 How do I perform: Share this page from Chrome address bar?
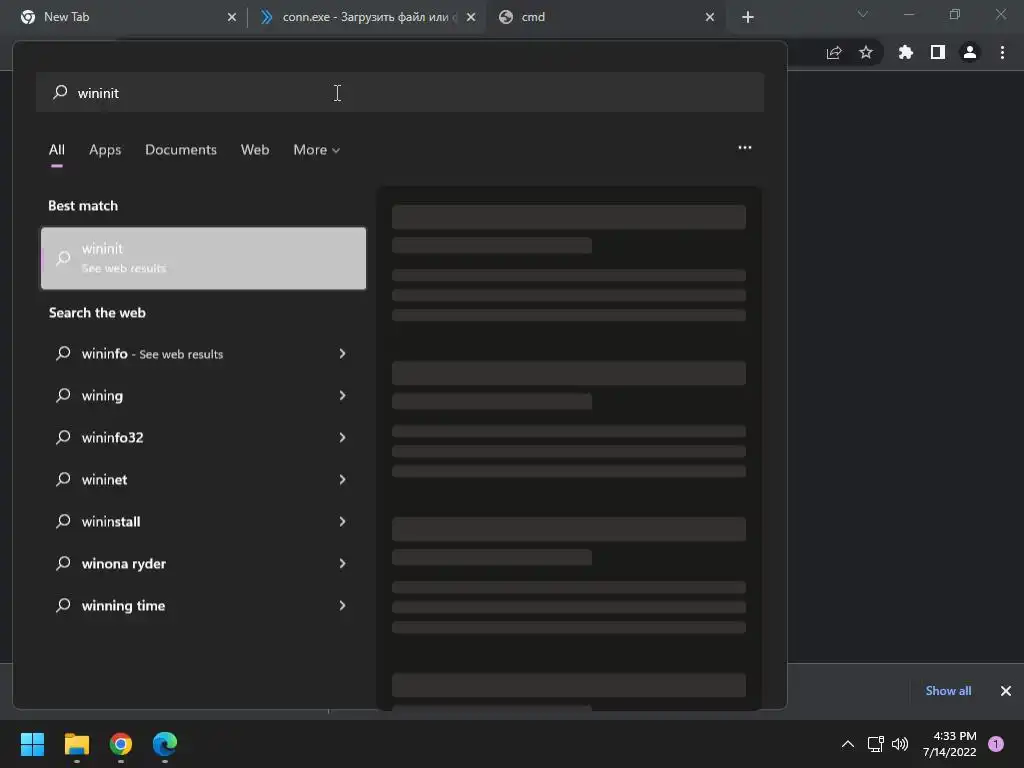834,52
